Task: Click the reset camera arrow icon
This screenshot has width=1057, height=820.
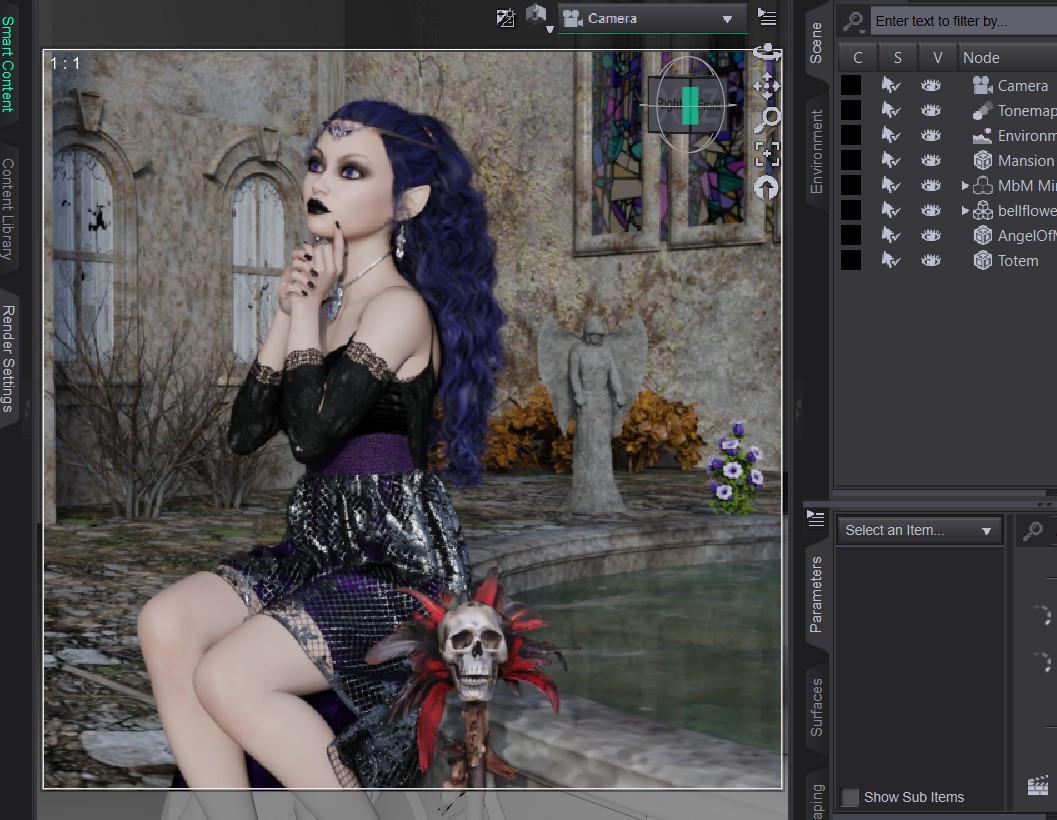Action: [x=766, y=188]
